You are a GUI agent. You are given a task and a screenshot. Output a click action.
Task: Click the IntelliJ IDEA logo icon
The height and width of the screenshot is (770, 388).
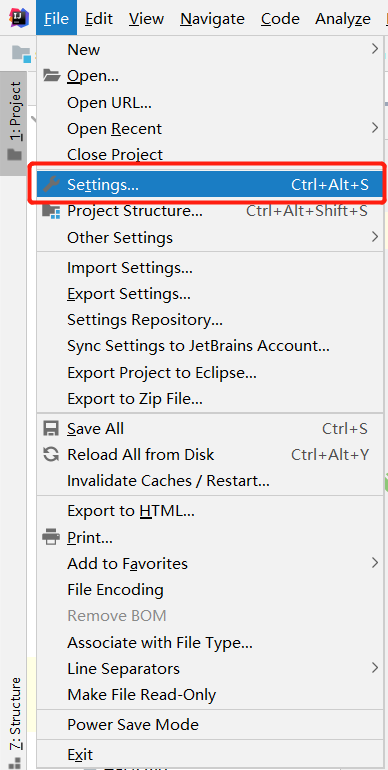point(19,18)
